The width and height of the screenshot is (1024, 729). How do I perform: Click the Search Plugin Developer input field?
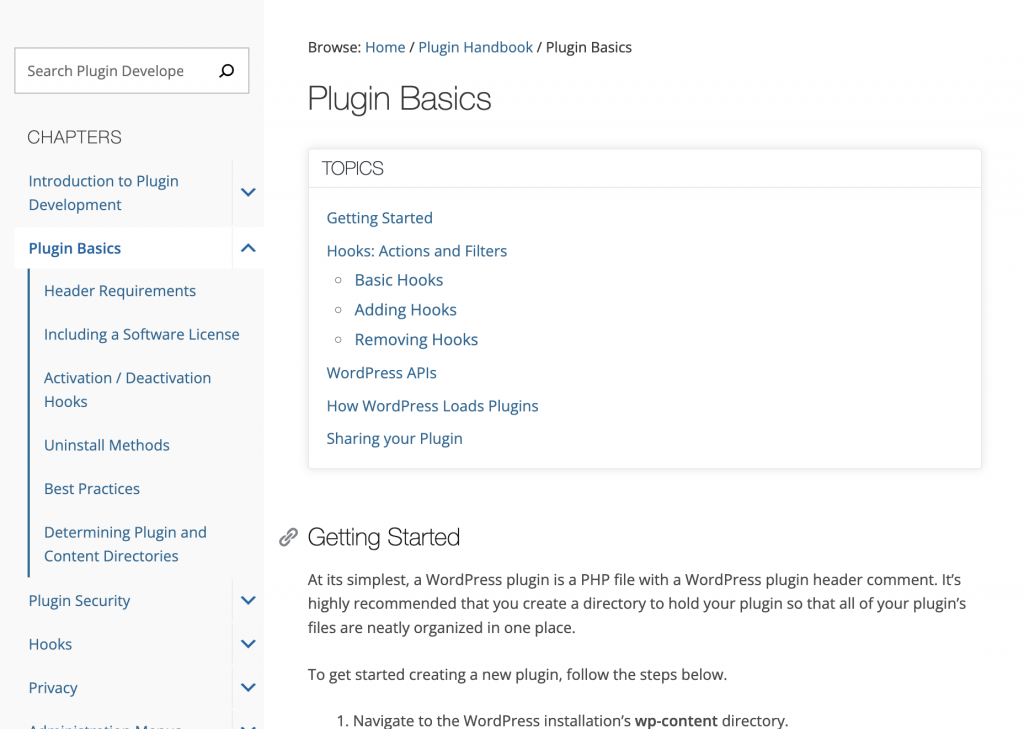pos(110,71)
